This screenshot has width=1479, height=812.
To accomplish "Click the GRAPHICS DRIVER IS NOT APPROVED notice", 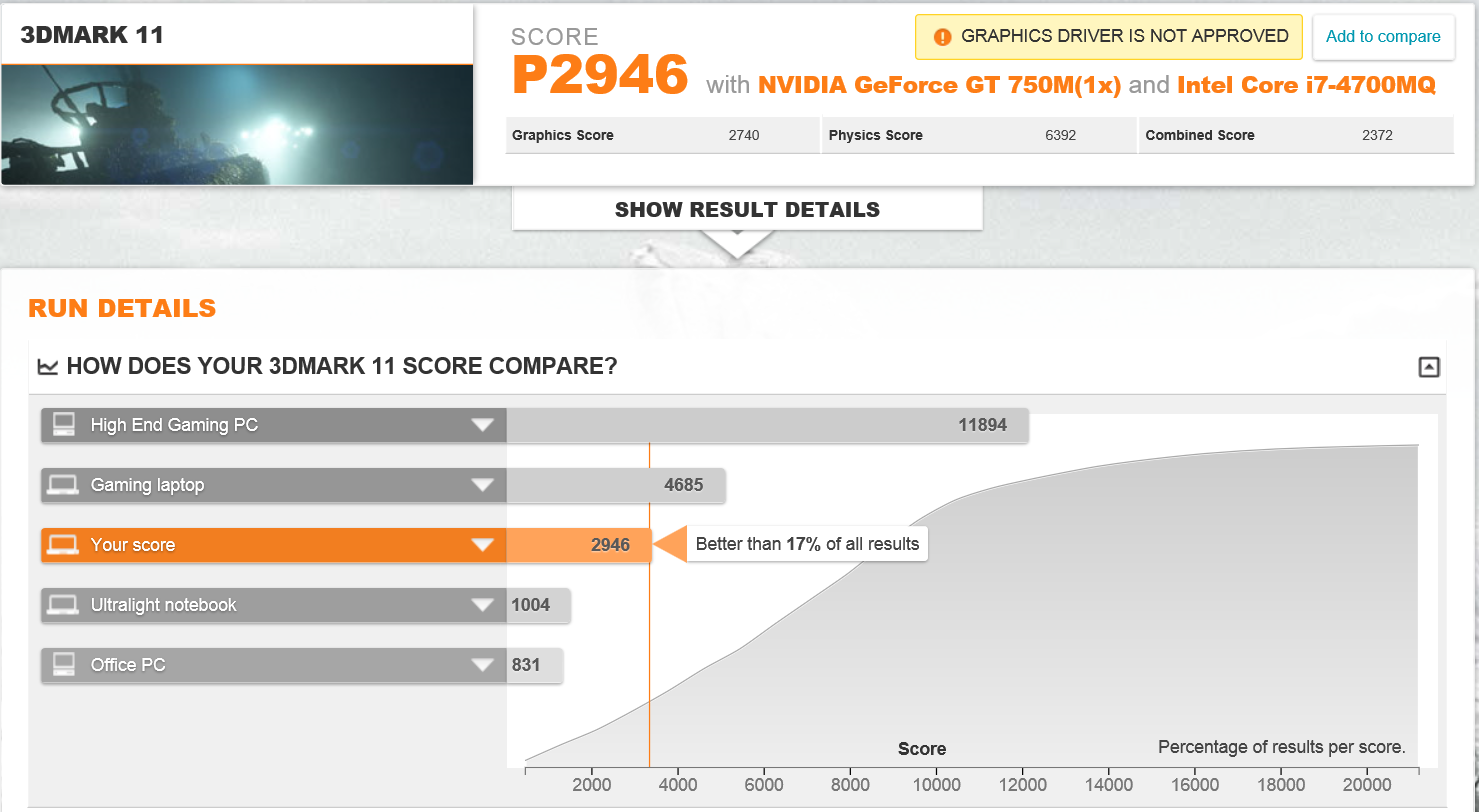I will tap(1109, 37).
